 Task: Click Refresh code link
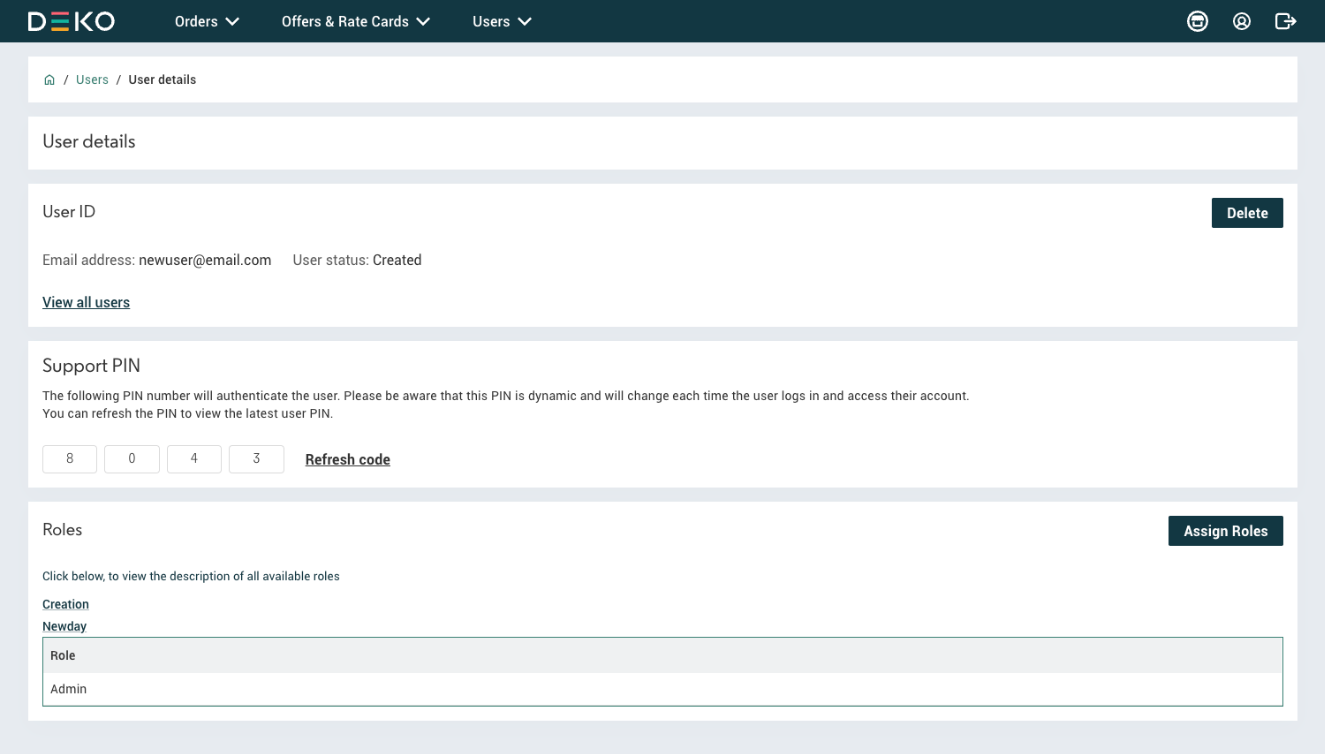(348, 460)
